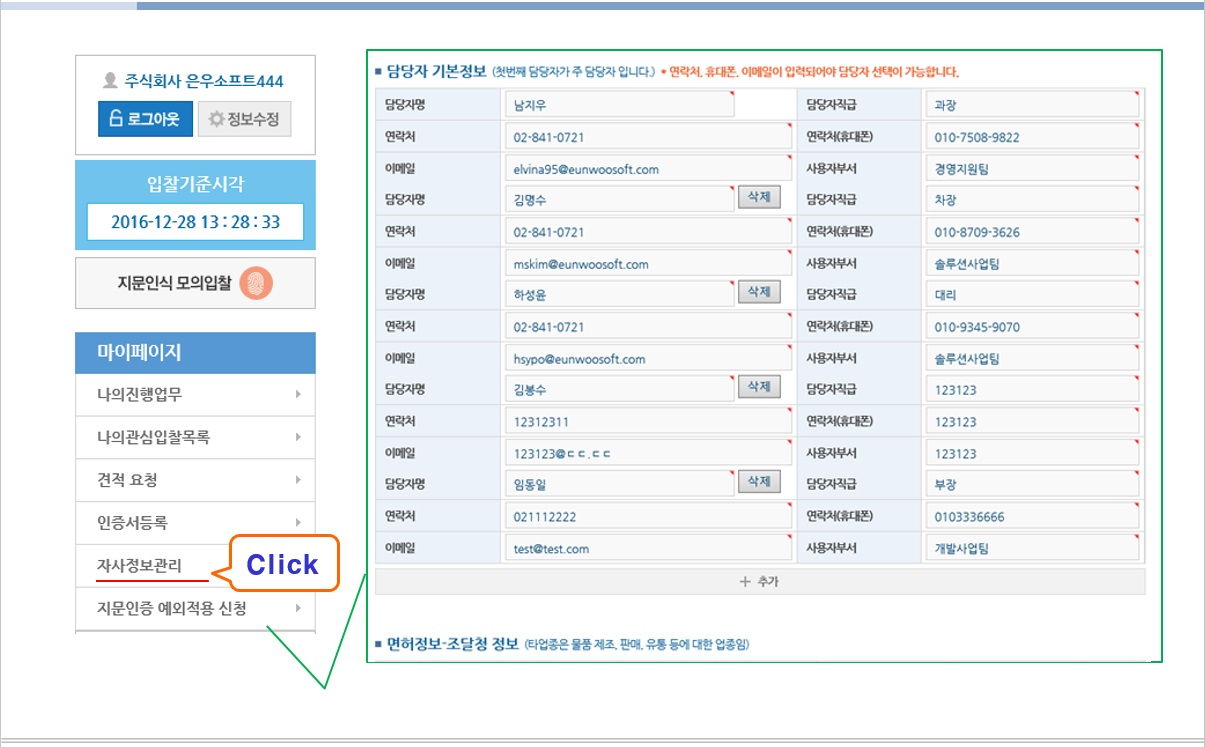Expand arrow next to 나의진행업무
This screenshot has width=1205, height=747.
click(298, 395)
